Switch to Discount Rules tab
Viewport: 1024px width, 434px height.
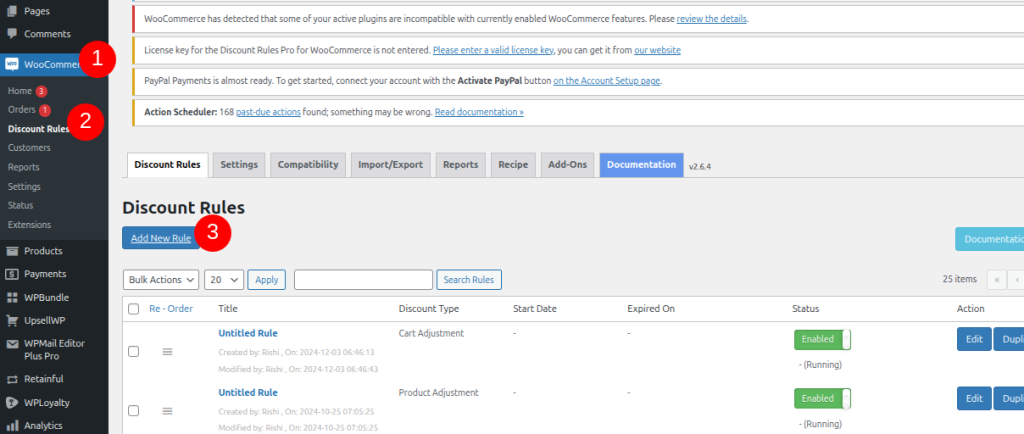(x=167, y=165)
